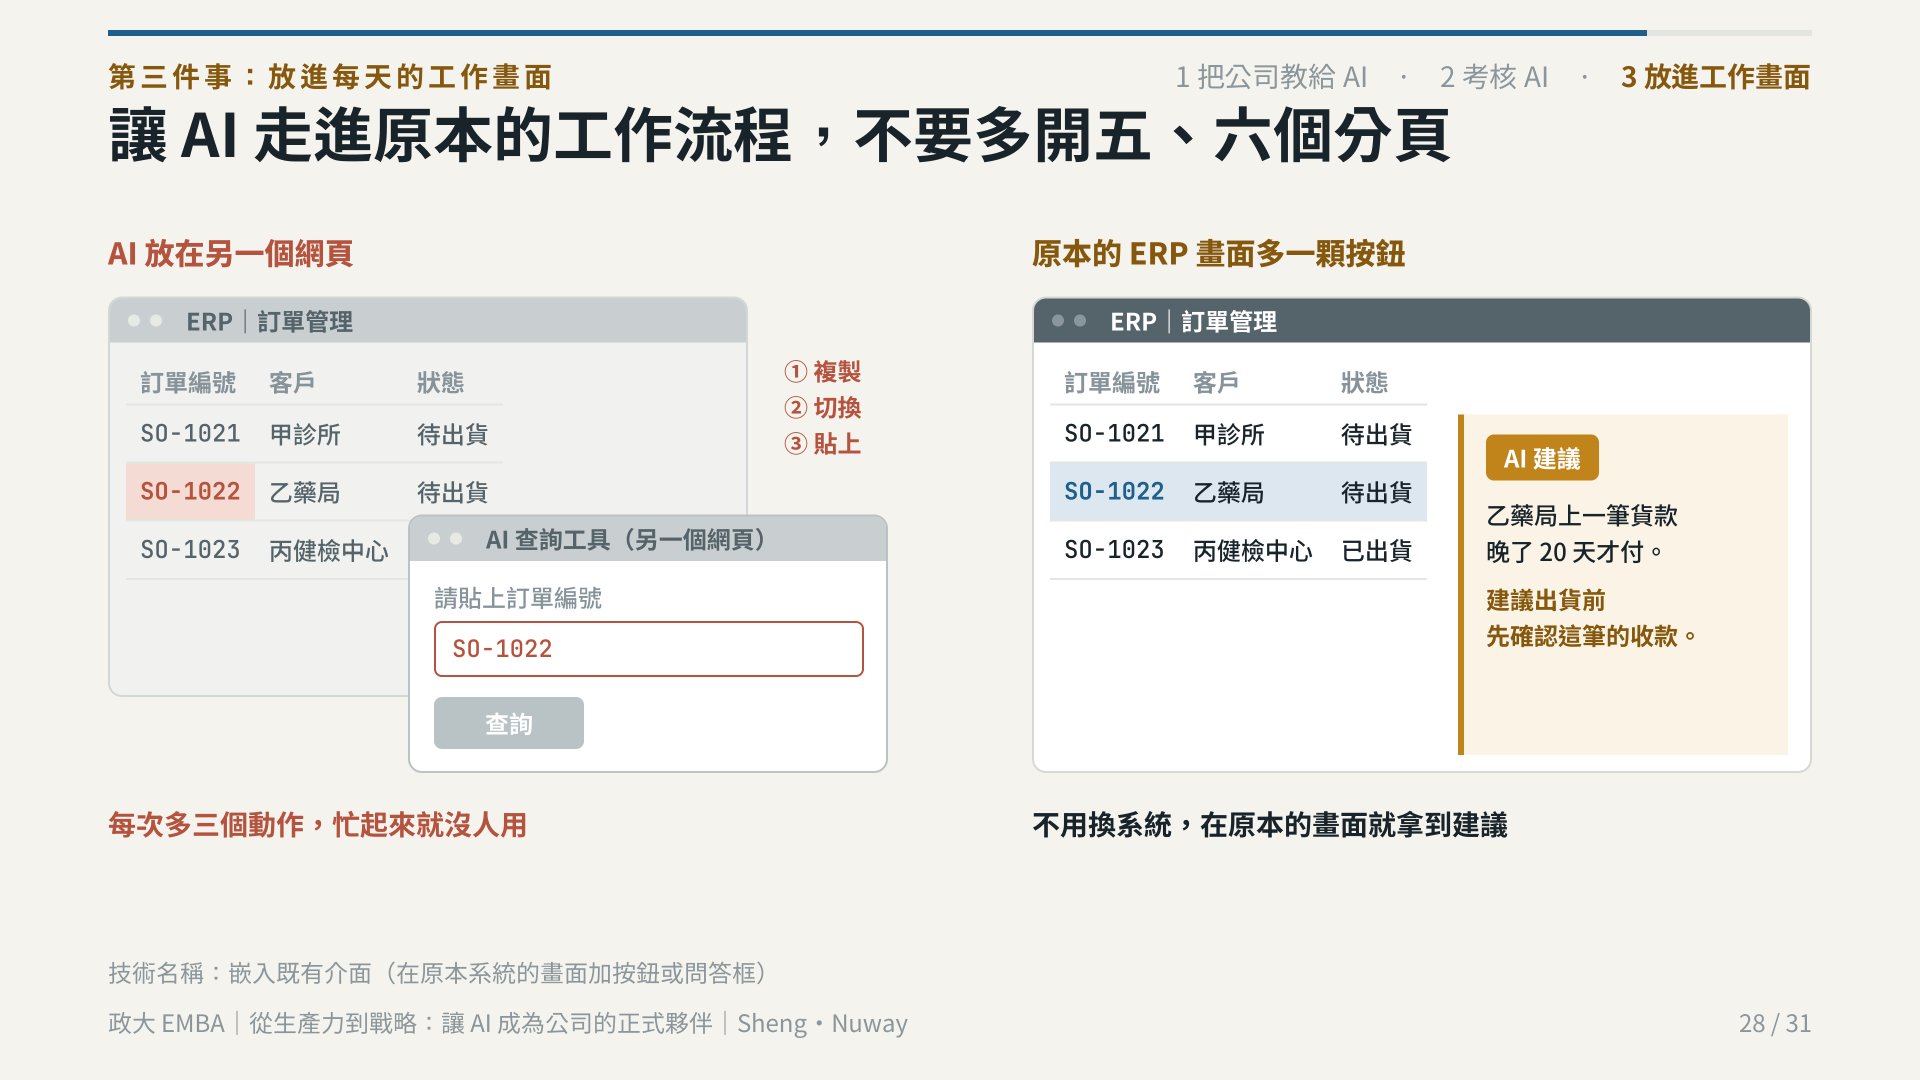
Task: Click 狀態 column header in right ERP
Action: click(1365, 382)
